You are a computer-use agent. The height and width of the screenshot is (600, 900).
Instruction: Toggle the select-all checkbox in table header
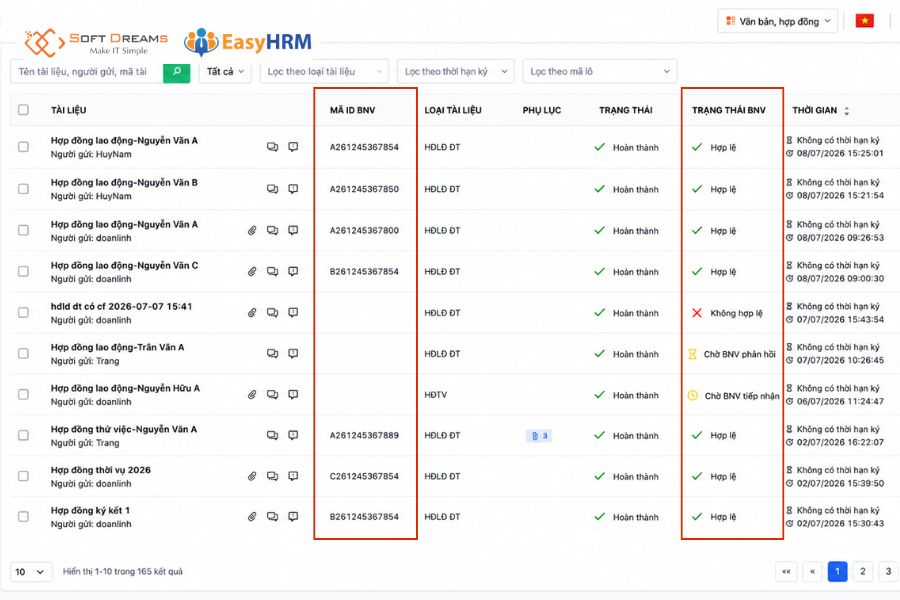point(24,110)
